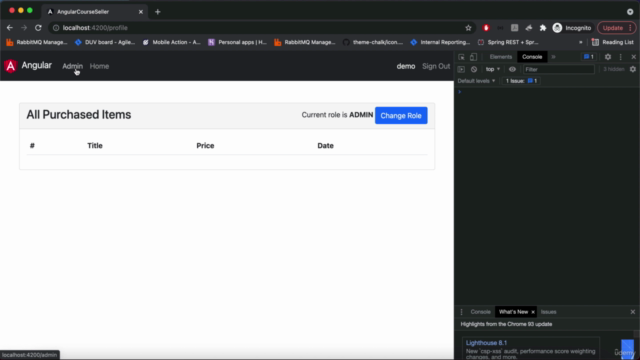Select the drawer Console tab
This screenshot has width=640, height=360.
(x=480, y=312)
